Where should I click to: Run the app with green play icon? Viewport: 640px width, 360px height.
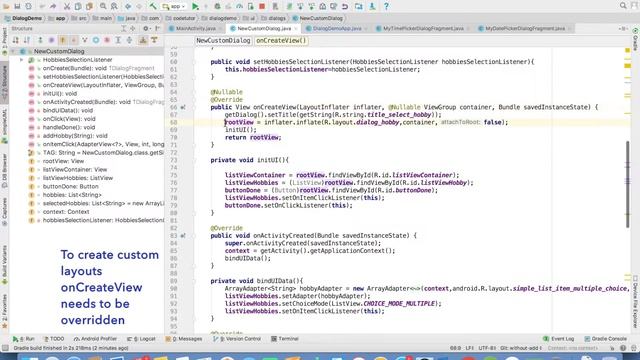point(195,6)
